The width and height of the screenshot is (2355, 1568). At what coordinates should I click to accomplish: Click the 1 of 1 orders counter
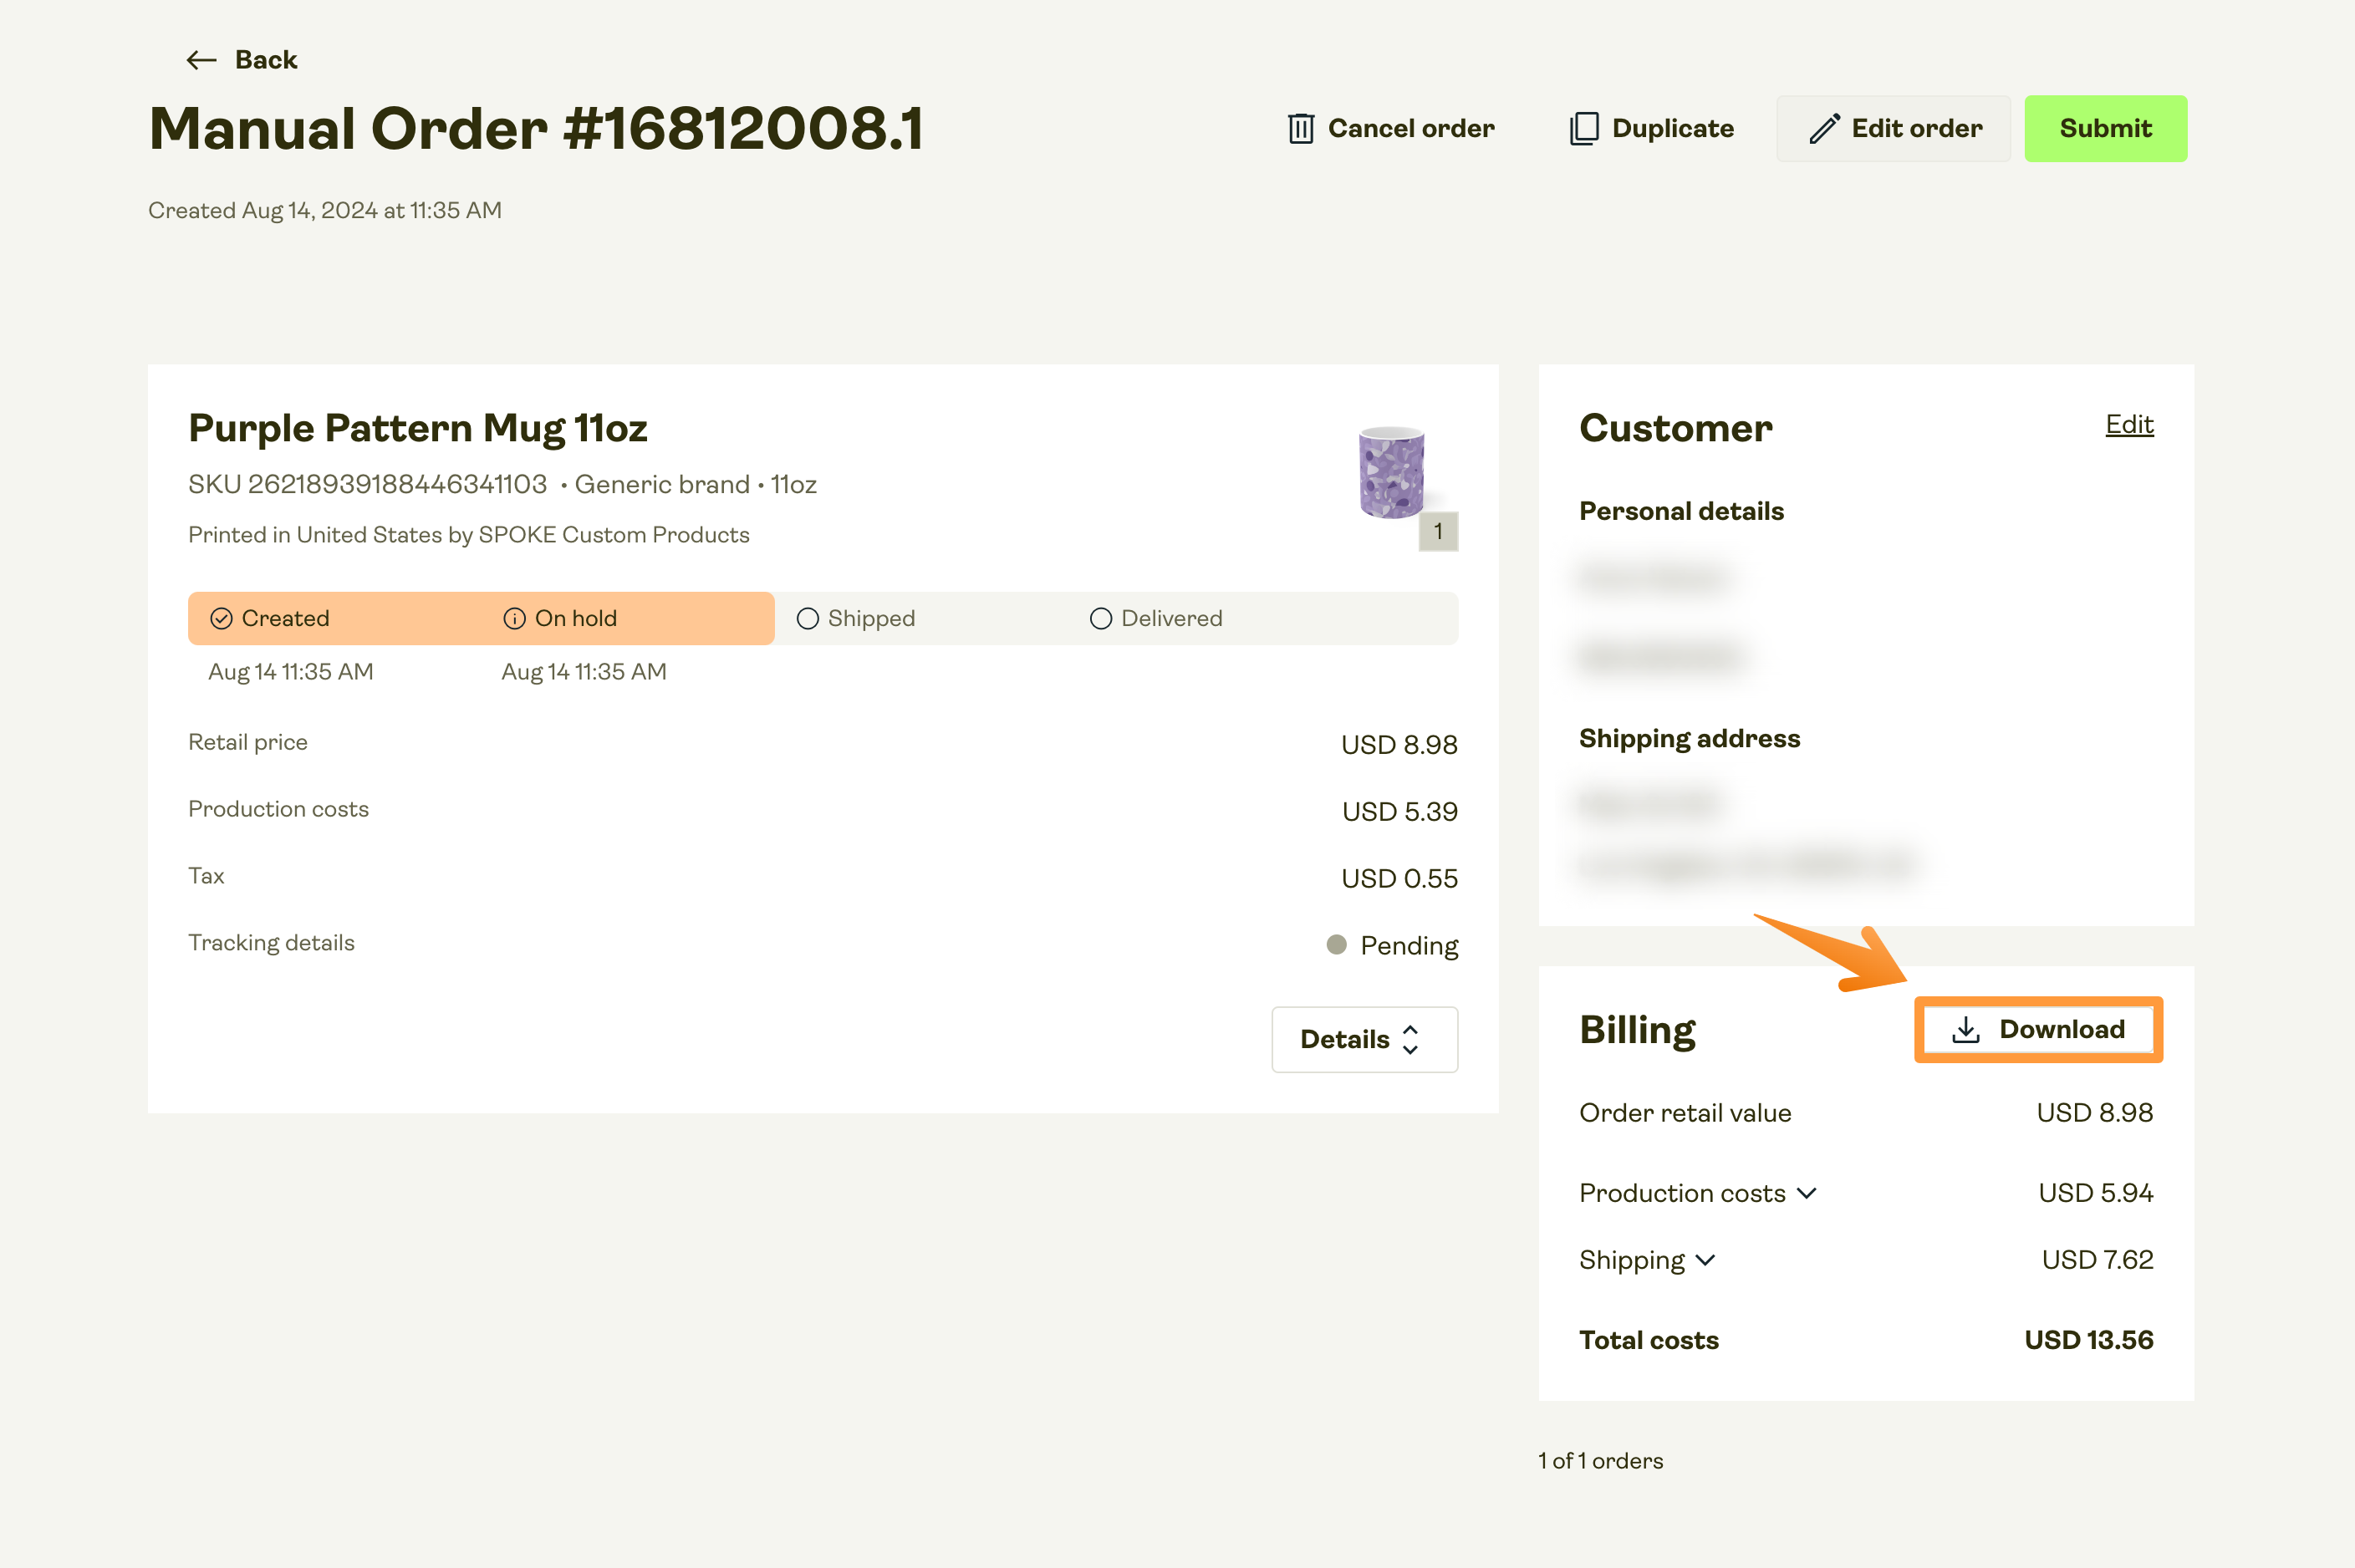1600,1461
